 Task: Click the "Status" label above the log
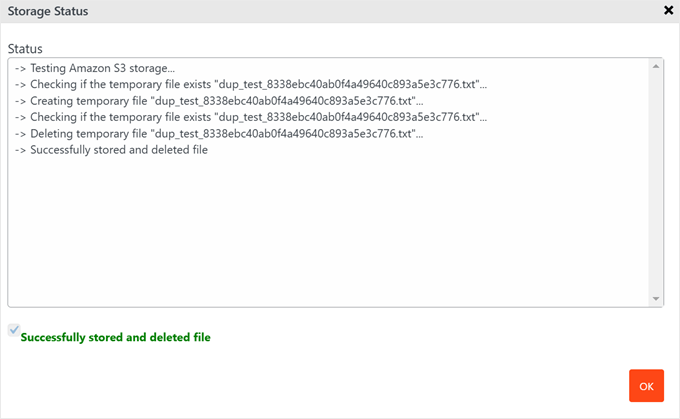tap(25, 48)
